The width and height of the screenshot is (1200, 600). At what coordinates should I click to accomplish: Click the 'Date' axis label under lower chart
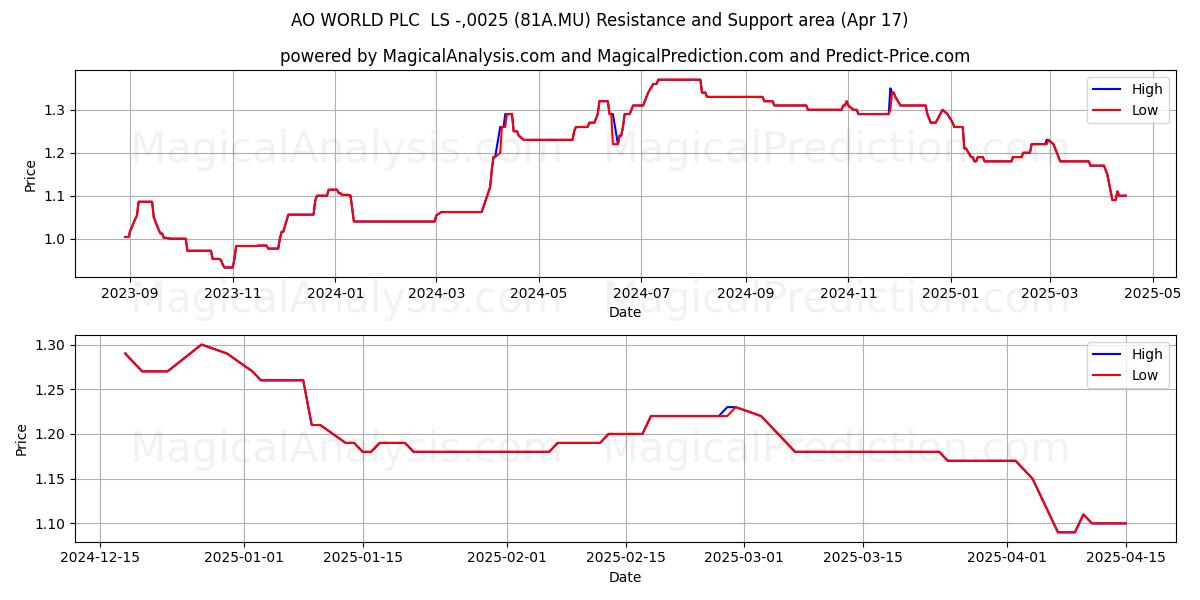point(625,577)
